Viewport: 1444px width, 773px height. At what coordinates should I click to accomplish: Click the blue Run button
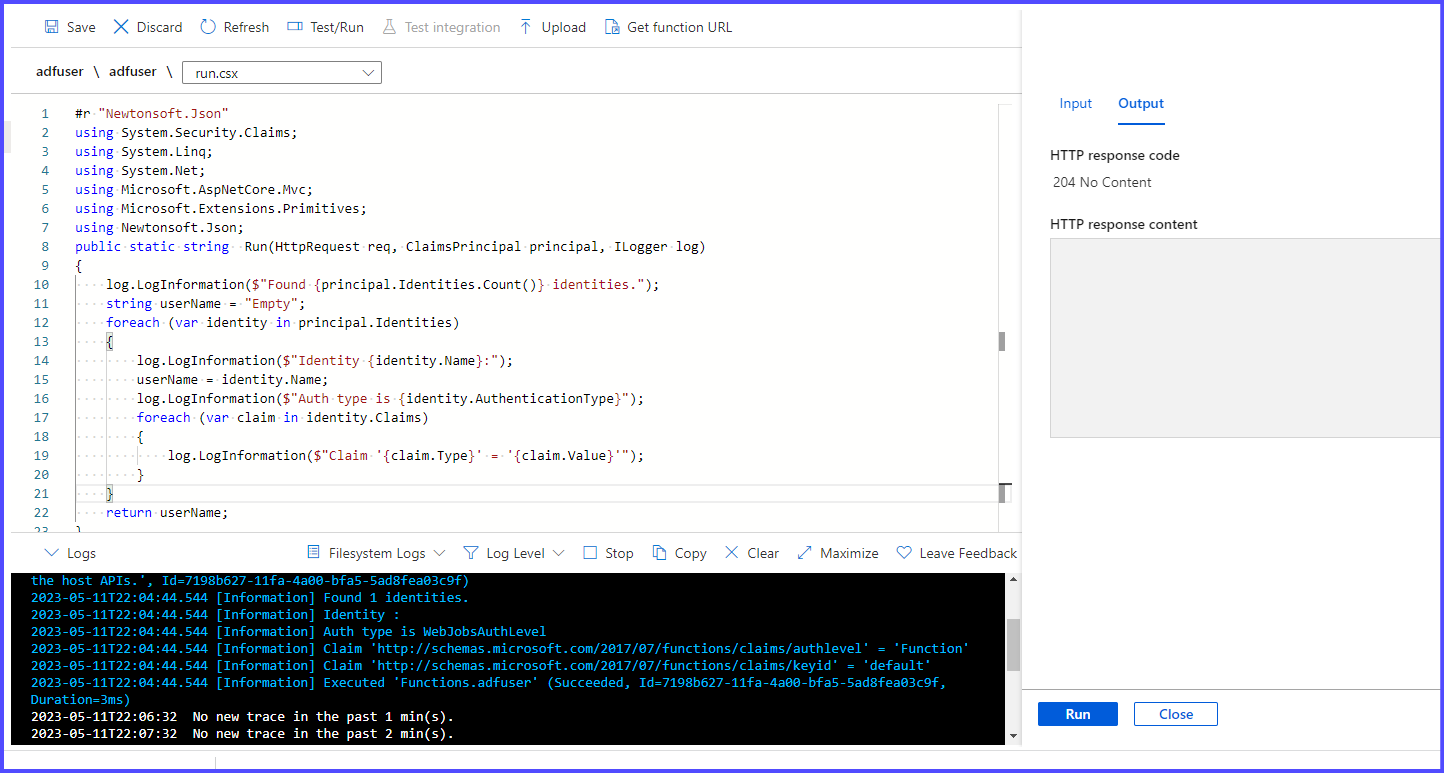click(1078, 714)
